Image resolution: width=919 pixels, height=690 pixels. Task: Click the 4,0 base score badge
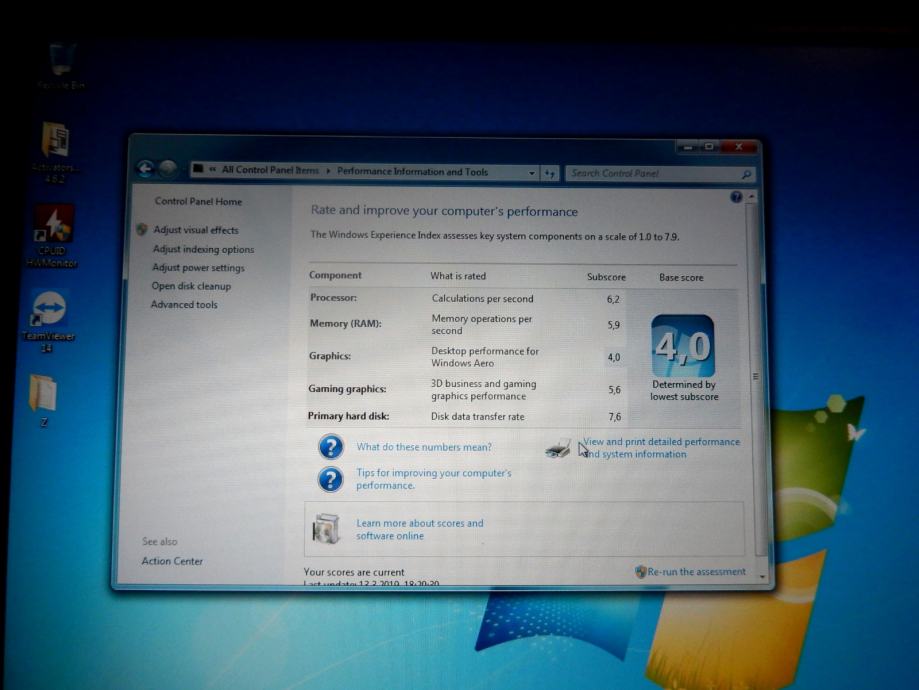coord(683,346)
